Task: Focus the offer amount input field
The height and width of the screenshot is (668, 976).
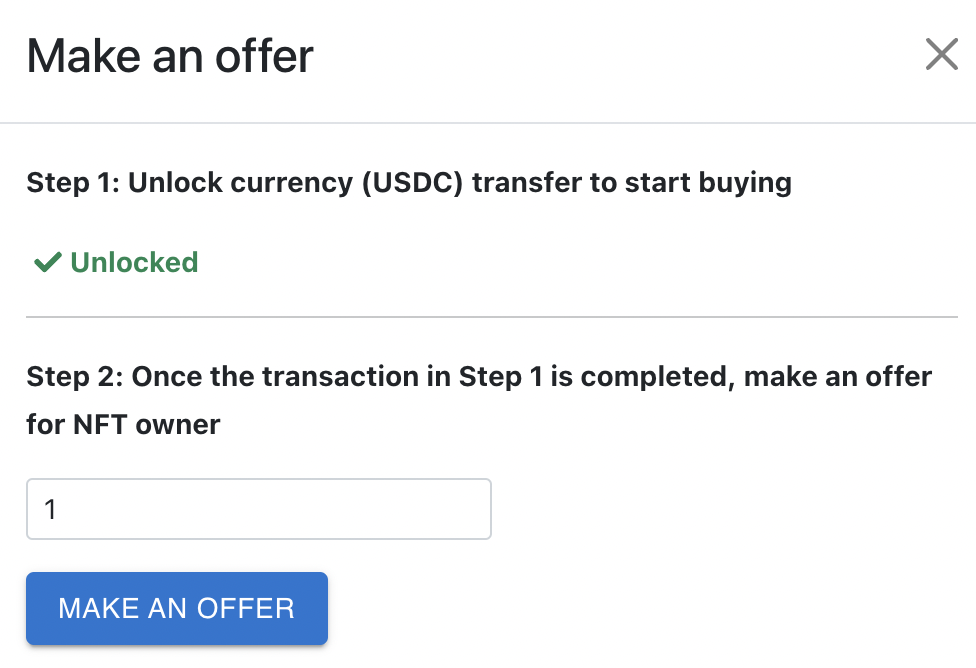Action: click(258, 509)
